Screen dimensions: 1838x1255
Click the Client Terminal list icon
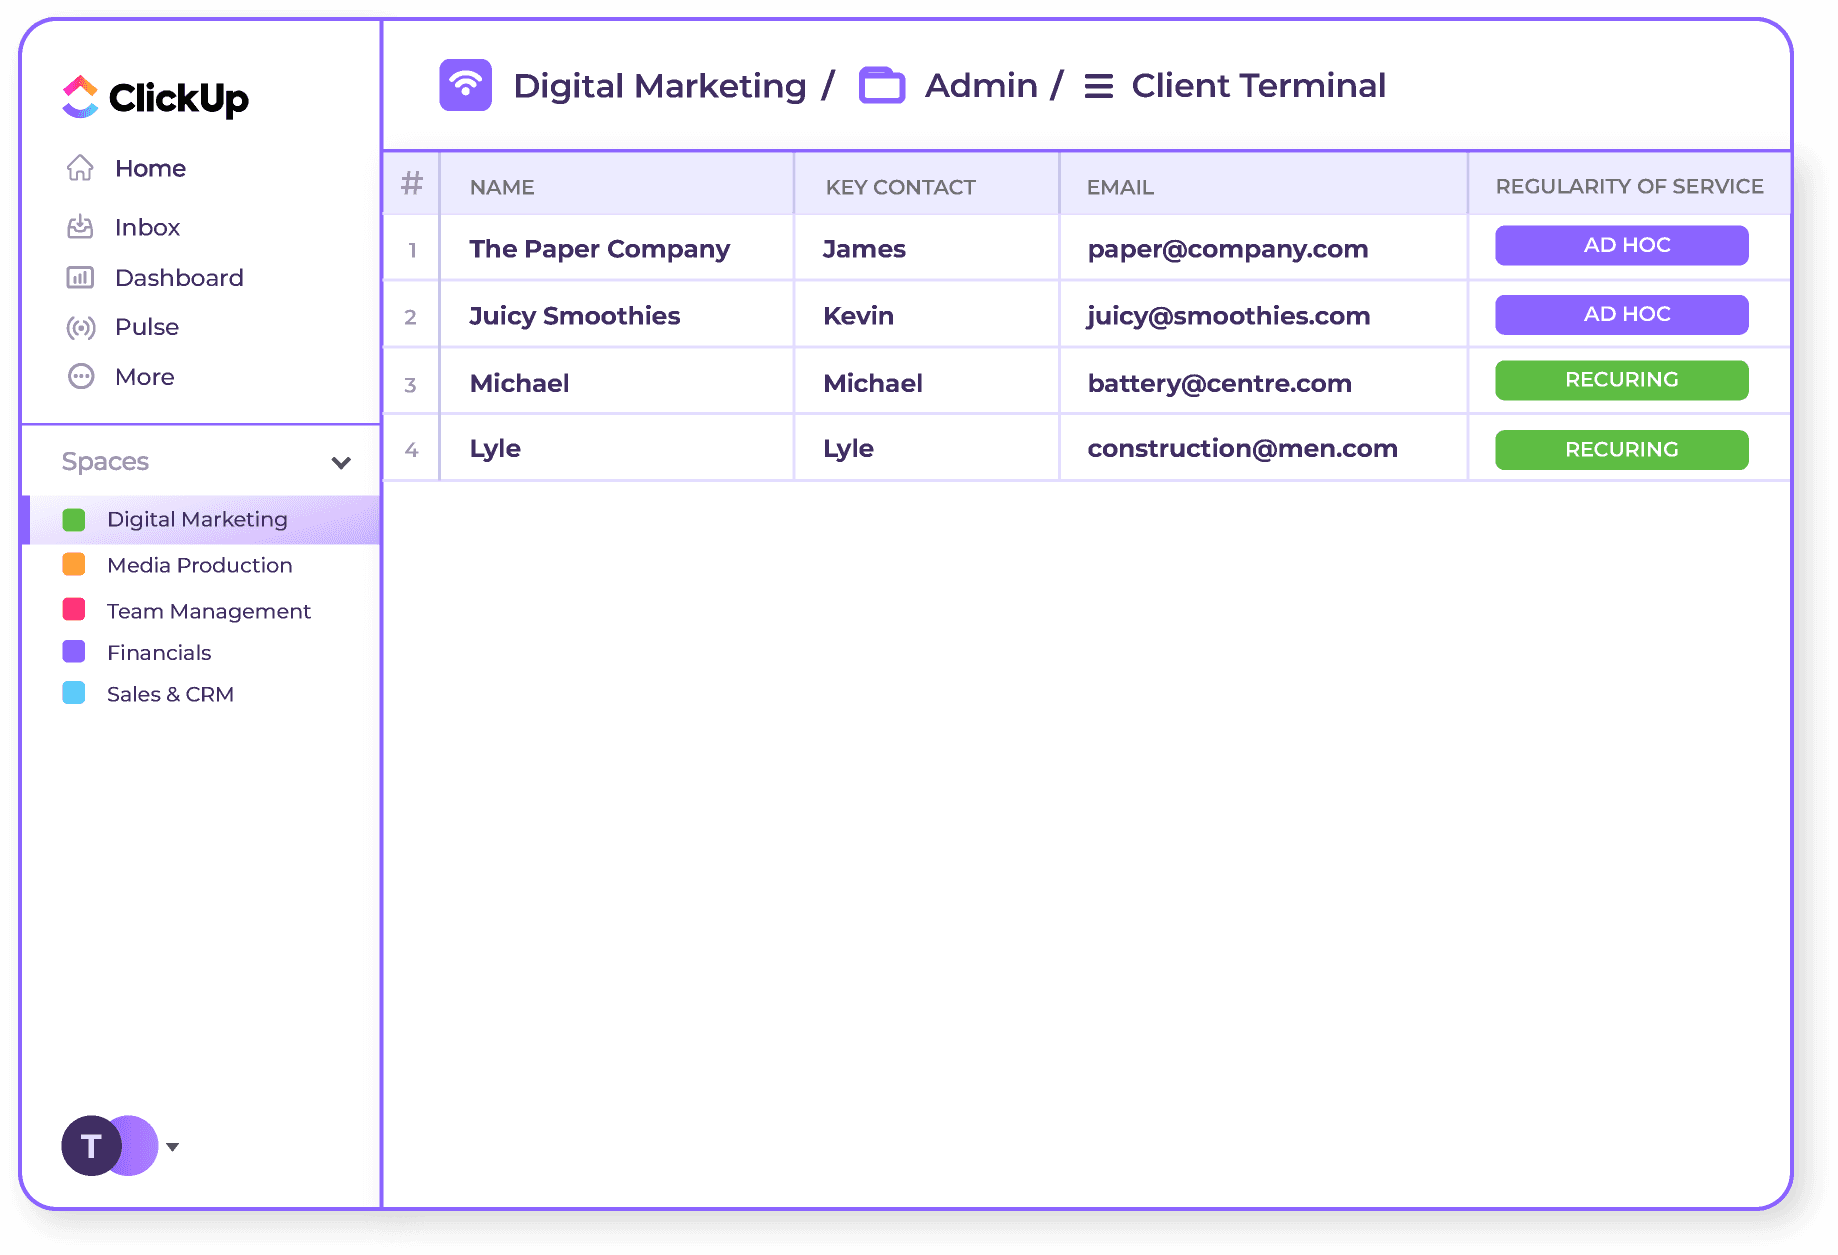(x=1098, y=86)
